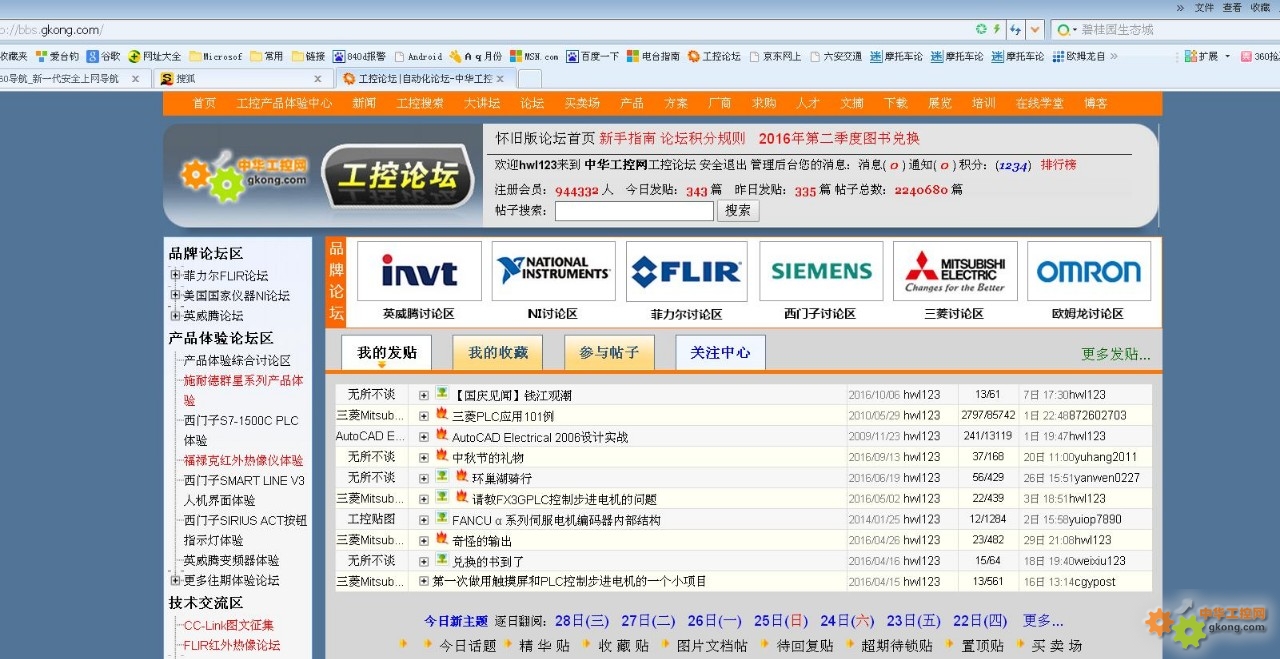Expand the 中秋节的礼物 post row
1280x659 pixels.
click(x=424, y=457)
